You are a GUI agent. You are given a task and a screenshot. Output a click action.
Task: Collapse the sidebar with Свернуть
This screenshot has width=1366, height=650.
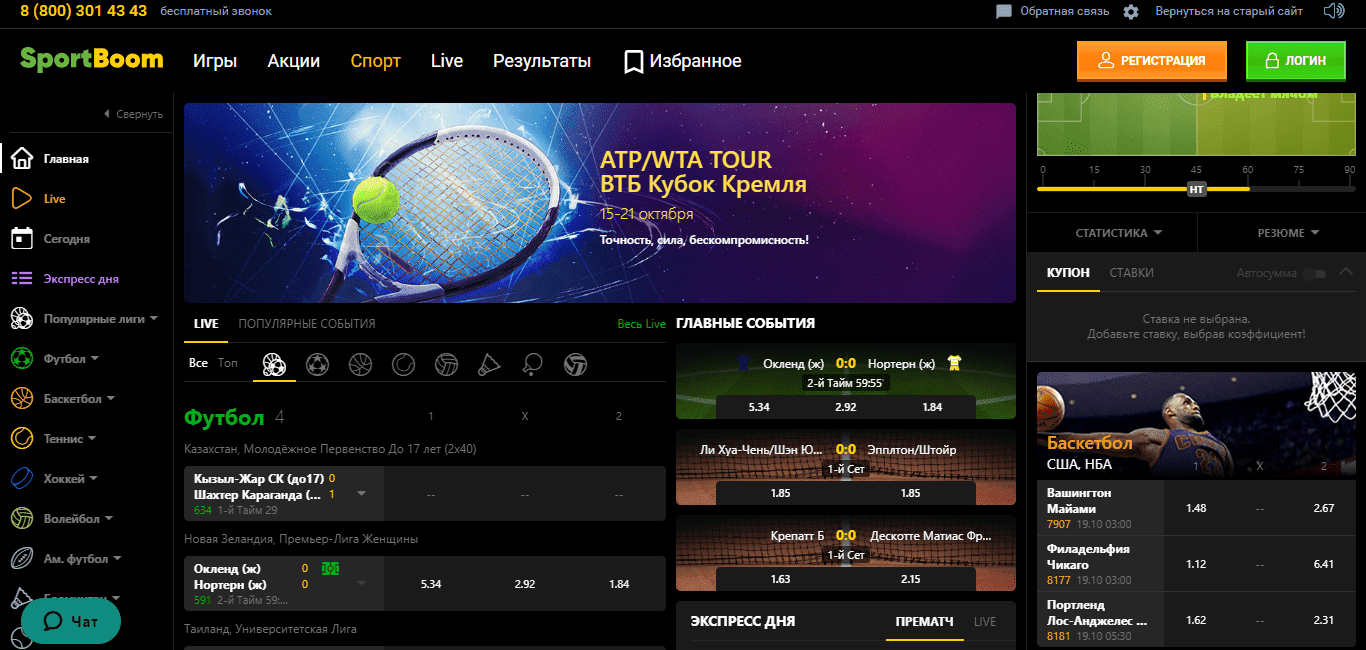tap(133, 114)
